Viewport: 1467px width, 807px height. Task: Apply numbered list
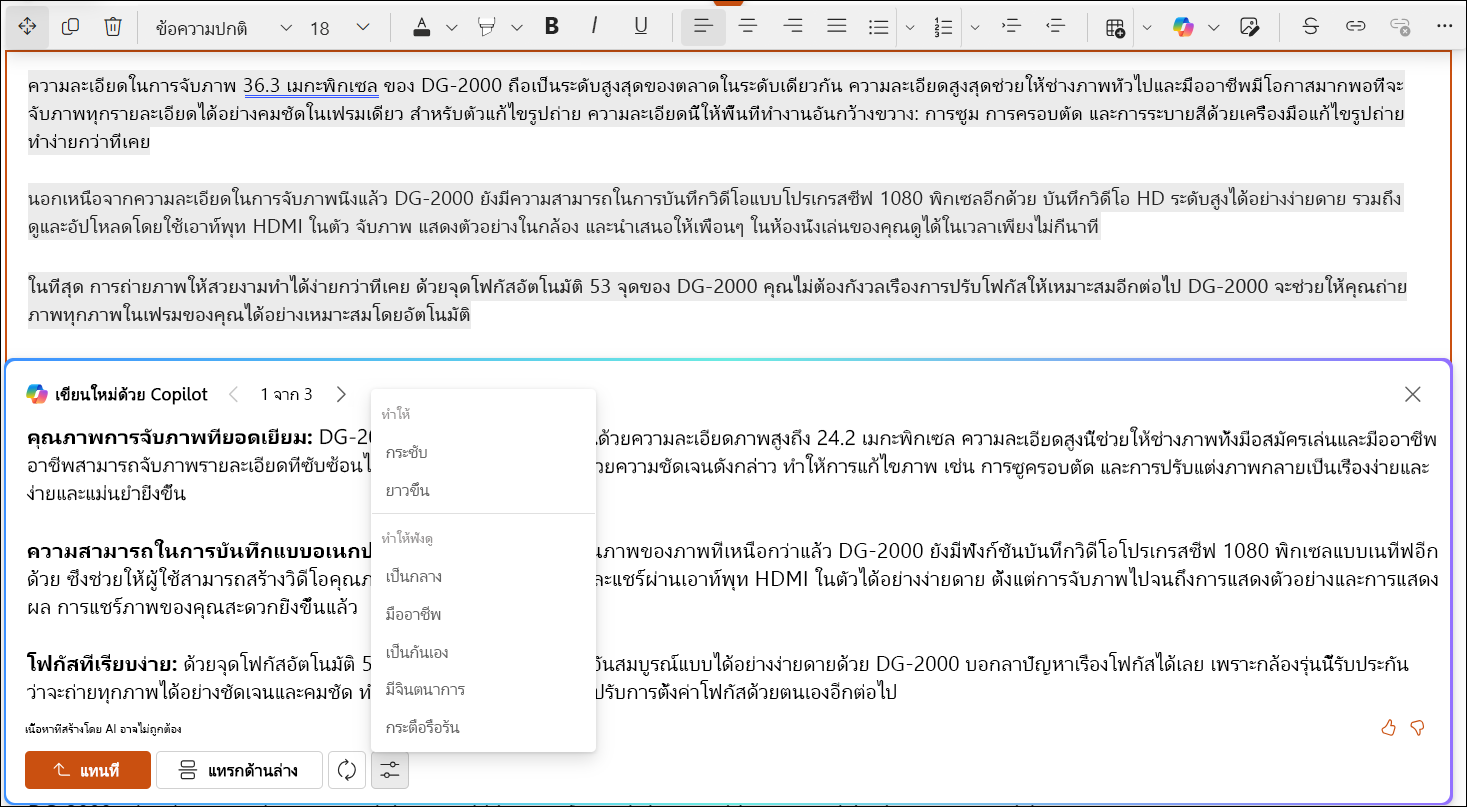click(943, 27)
